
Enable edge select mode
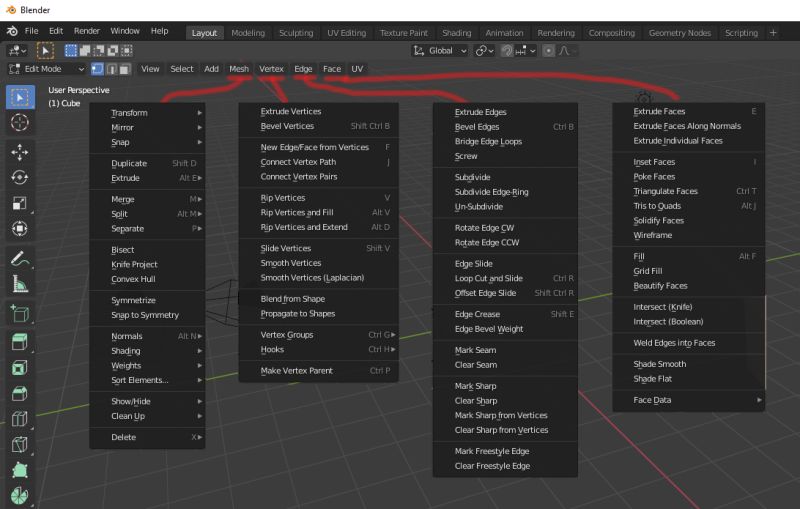111,69
